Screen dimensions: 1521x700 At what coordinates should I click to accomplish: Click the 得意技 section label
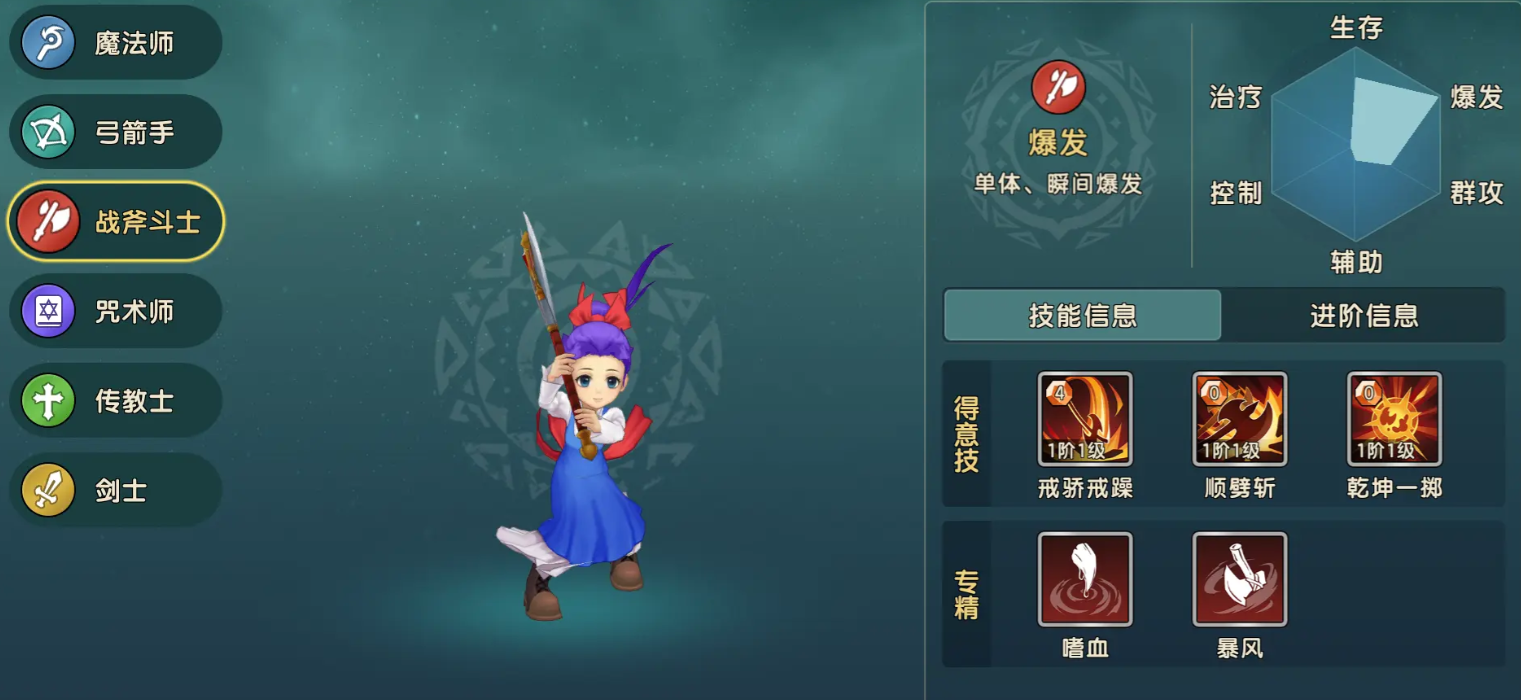(966, 434)
